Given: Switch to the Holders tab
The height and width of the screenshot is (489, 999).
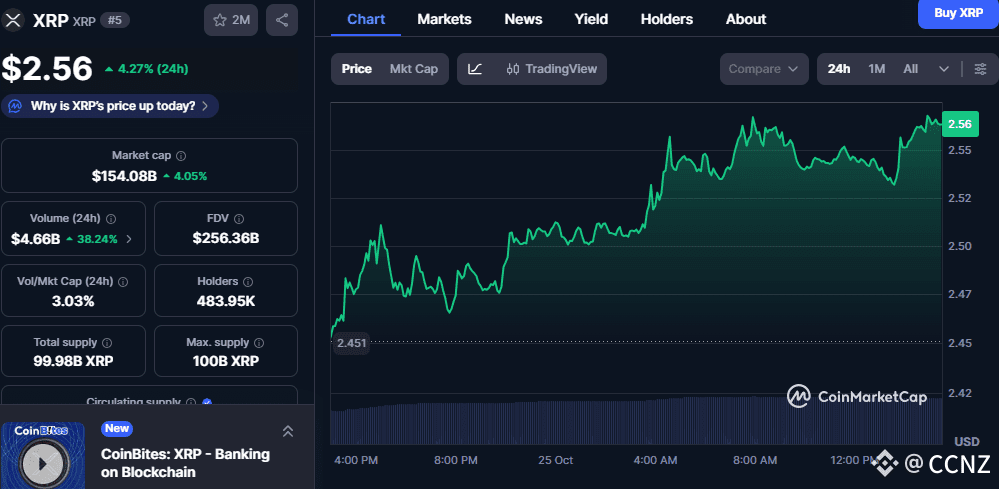Looking at the screenshot, I should [666, 19].
